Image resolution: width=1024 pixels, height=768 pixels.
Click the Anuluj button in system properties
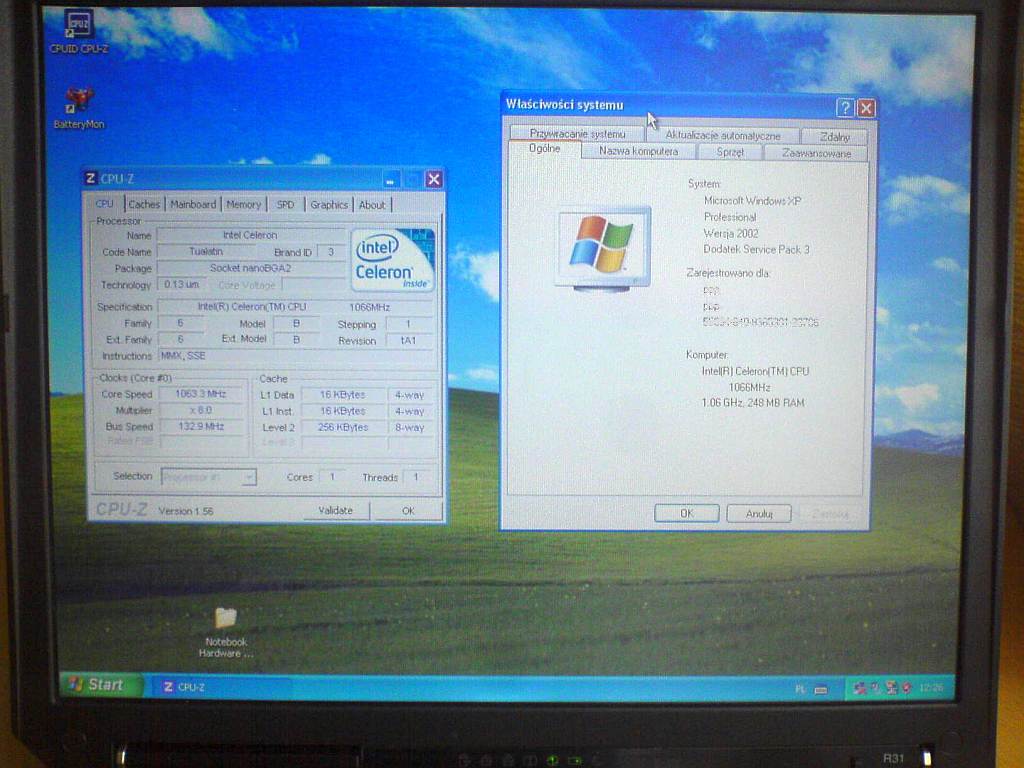(758, 513)
